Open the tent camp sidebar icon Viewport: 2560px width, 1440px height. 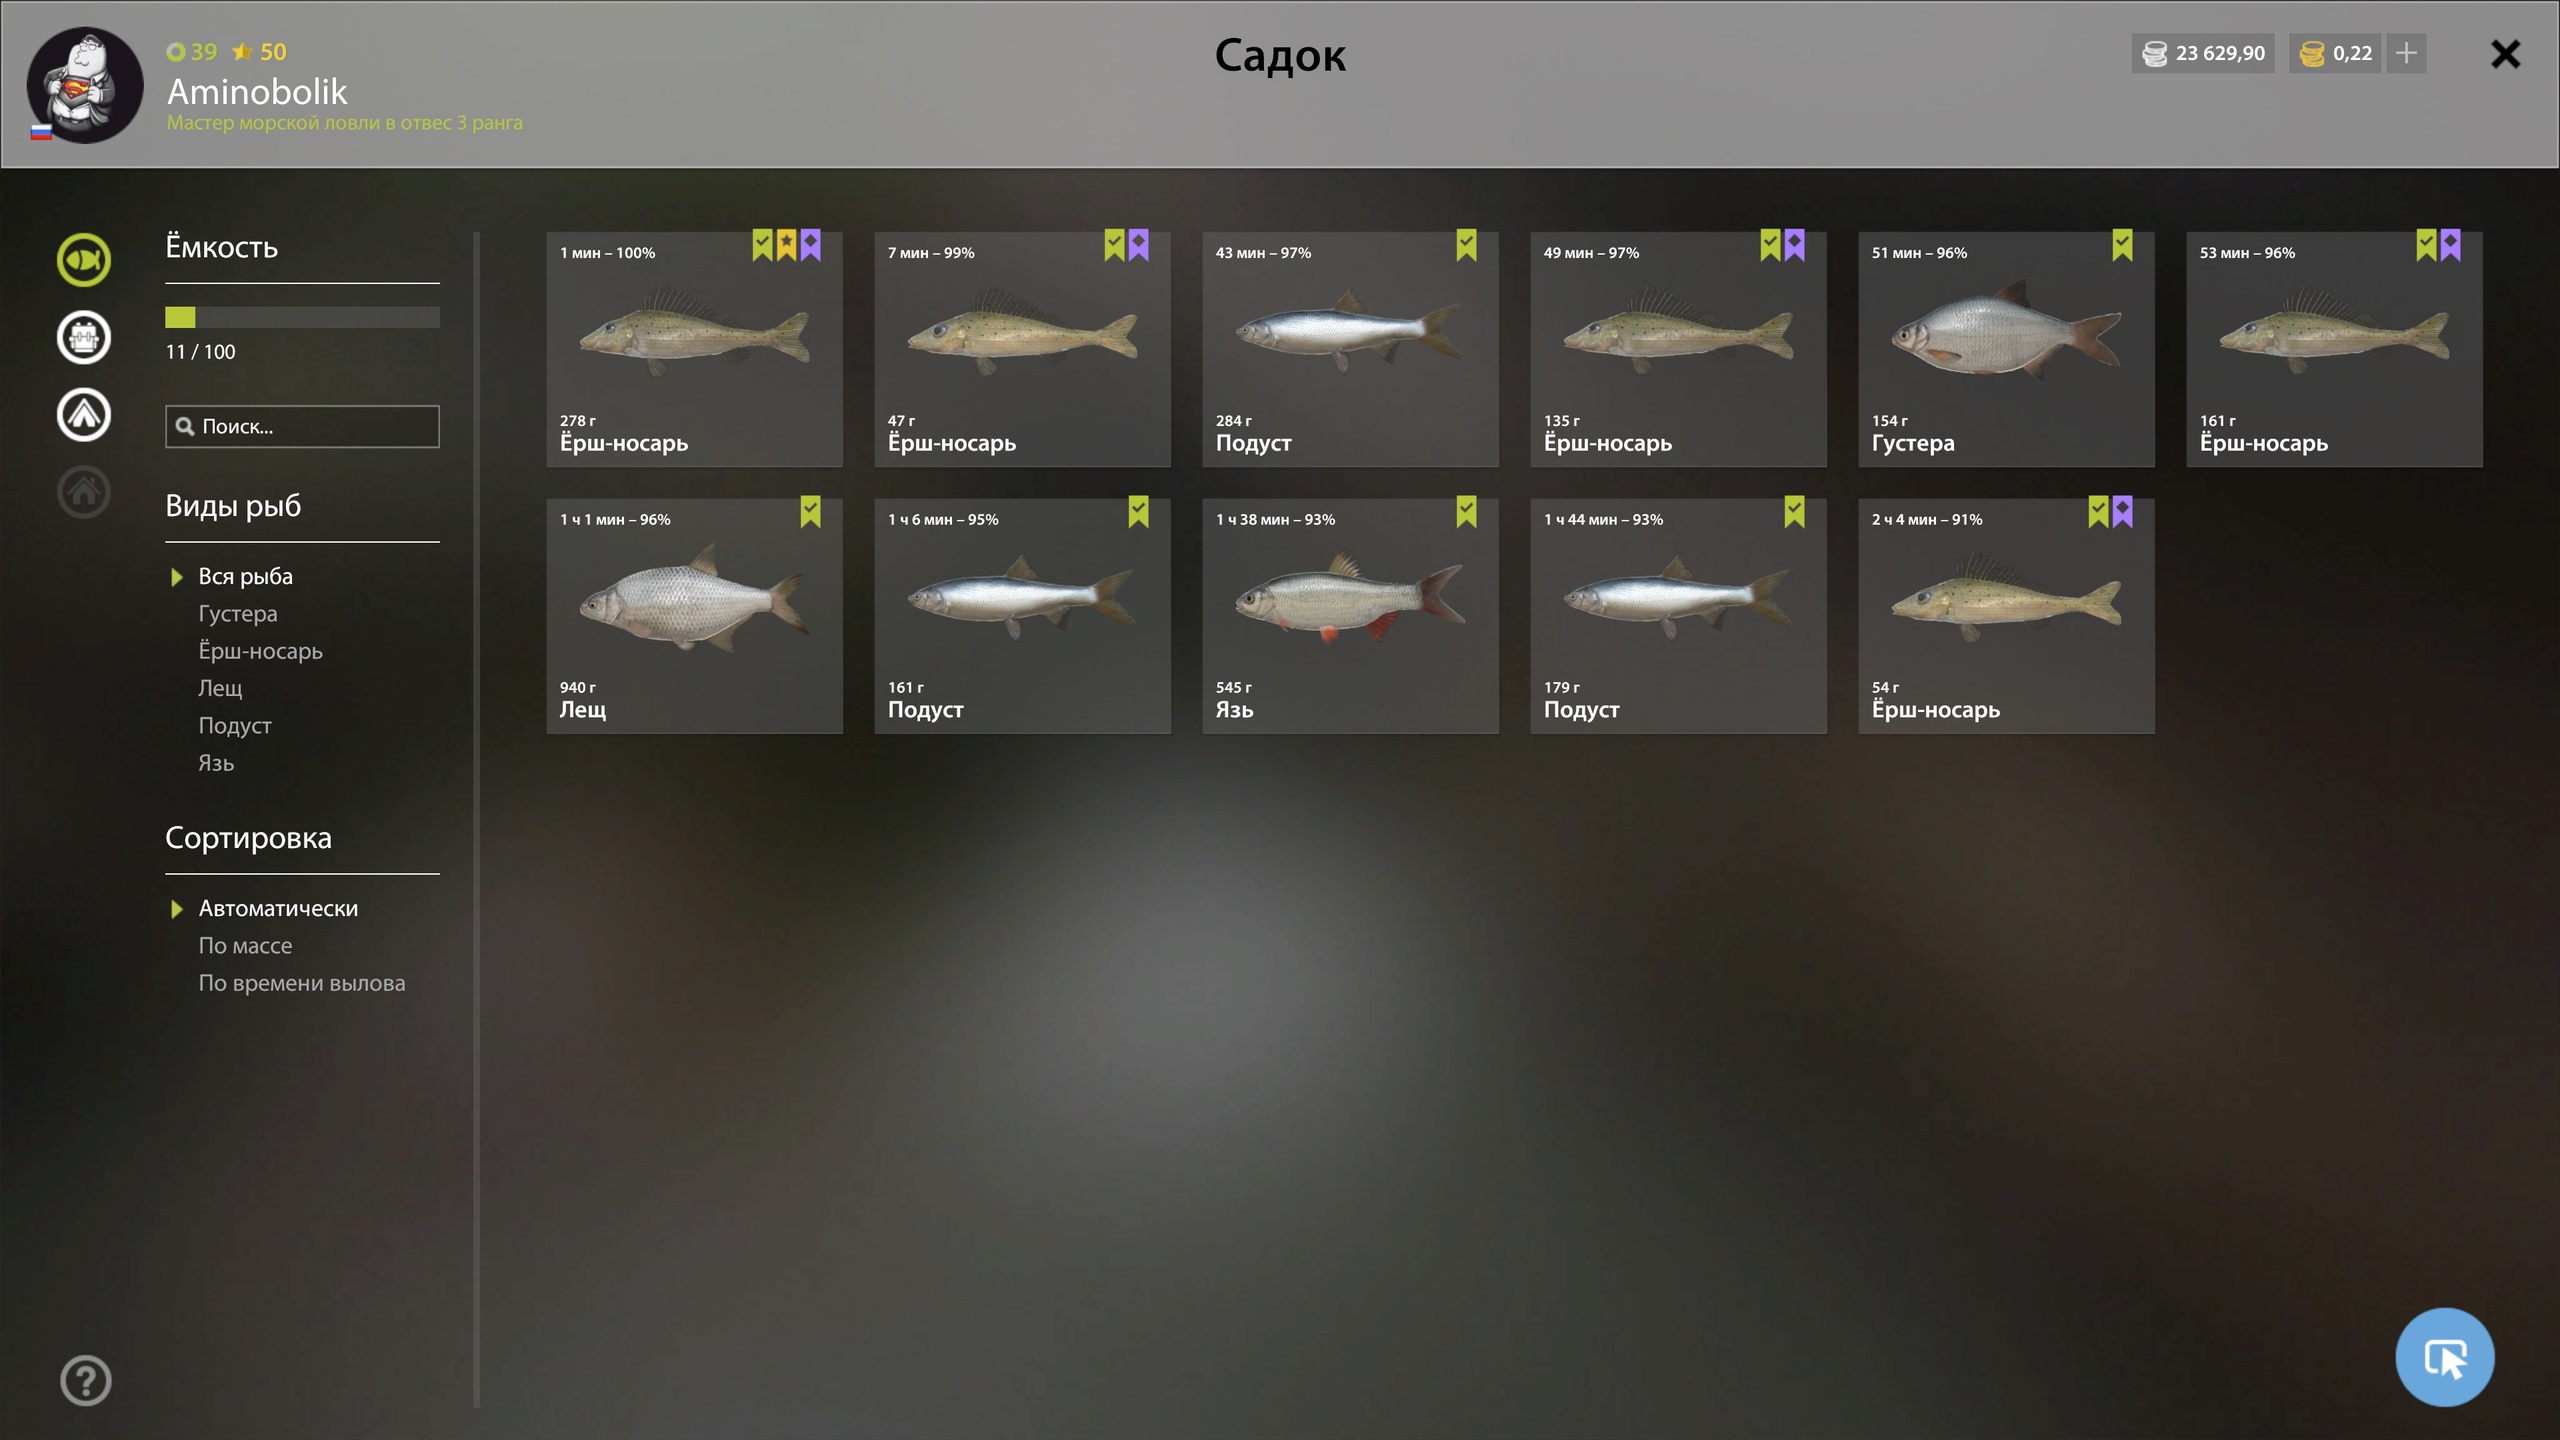click(x=84, y=414)
